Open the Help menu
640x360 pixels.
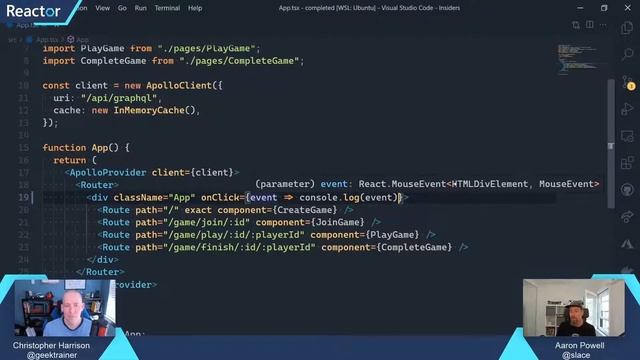point(195,8)
